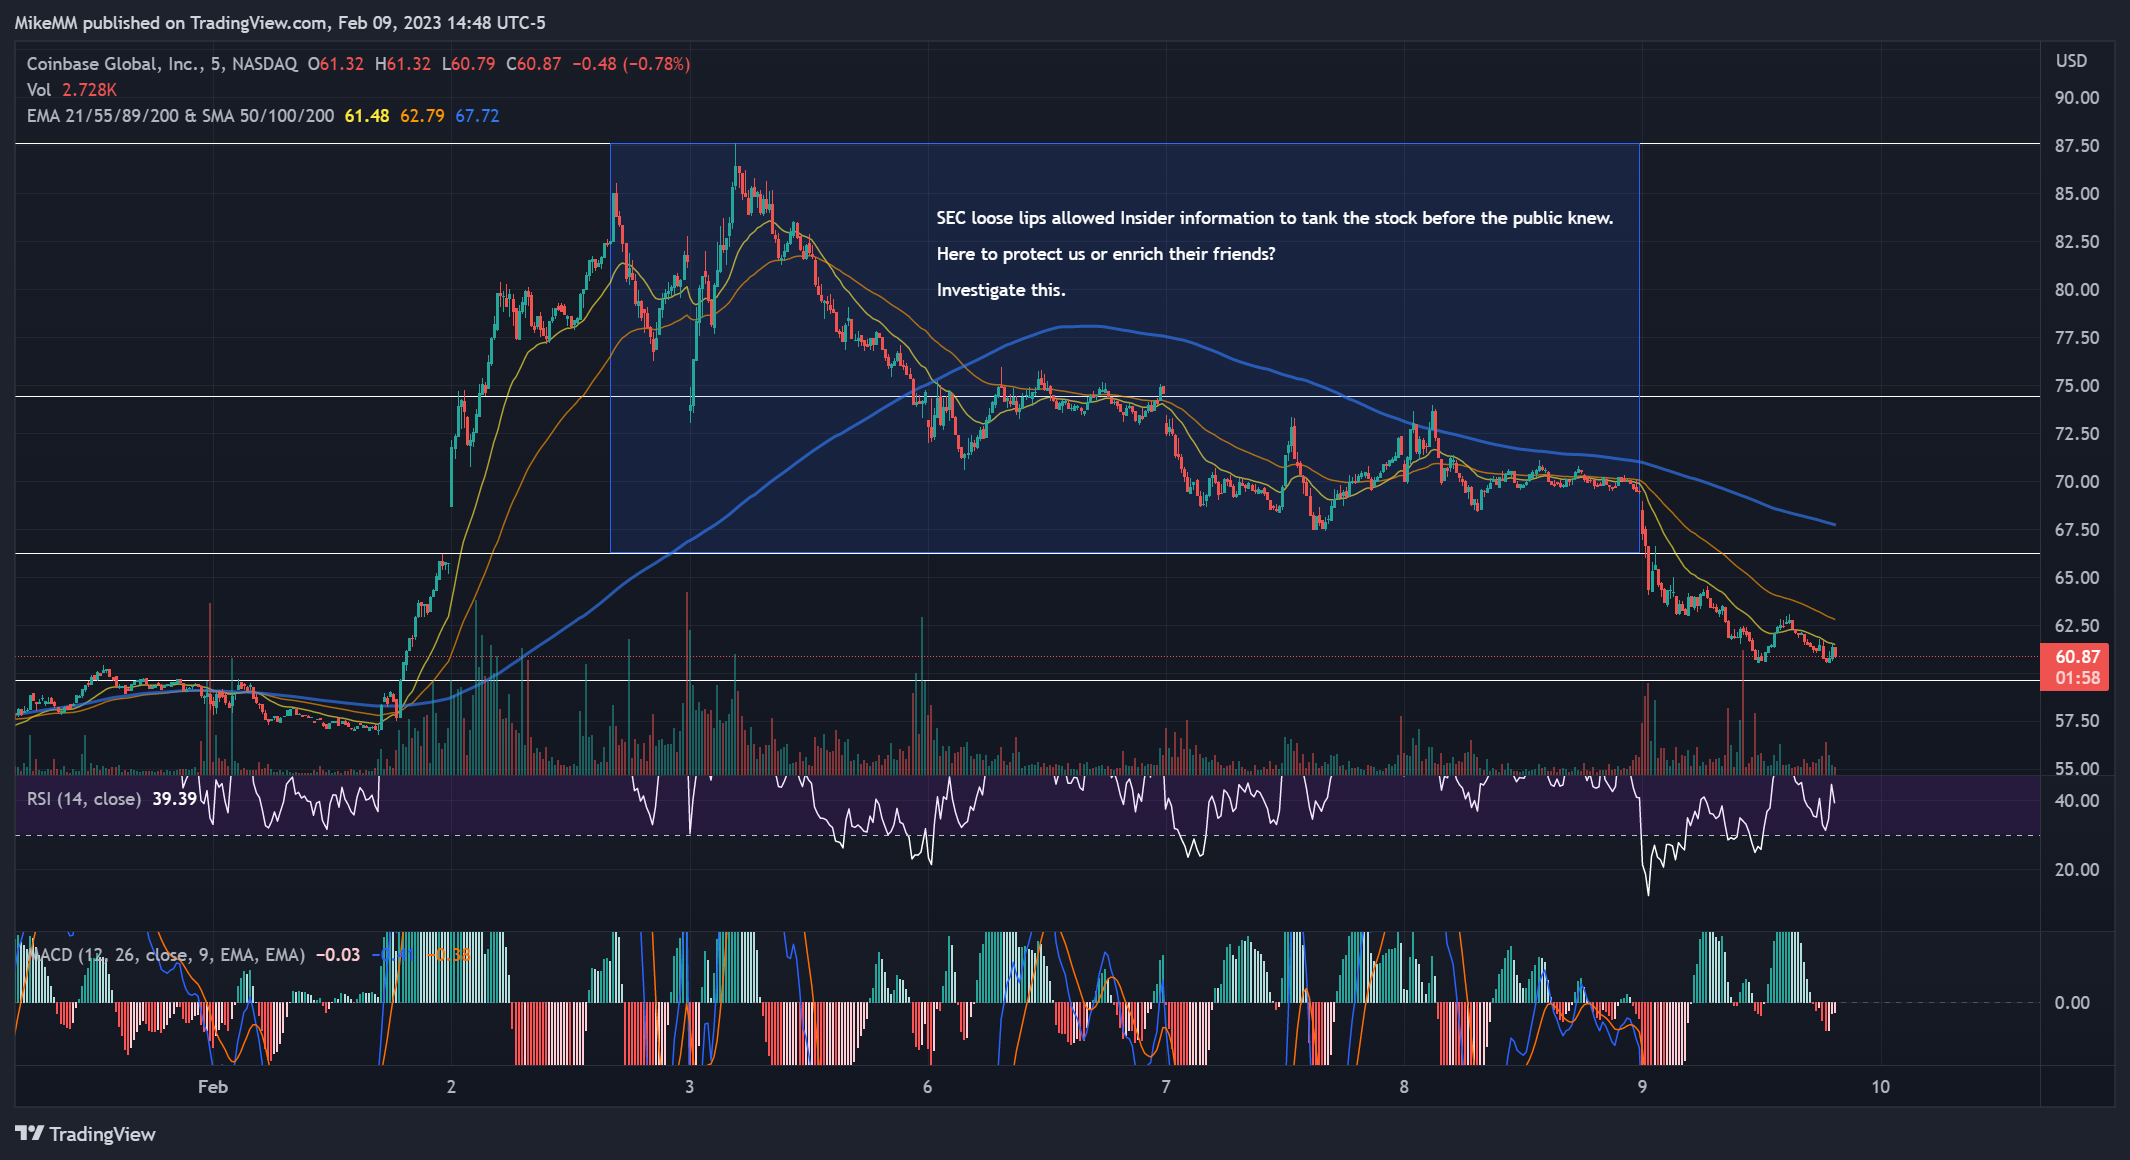This screenshot has height=1160, width=2130.
Task: Click the 77.50 price axis label
Action: 2077,338
